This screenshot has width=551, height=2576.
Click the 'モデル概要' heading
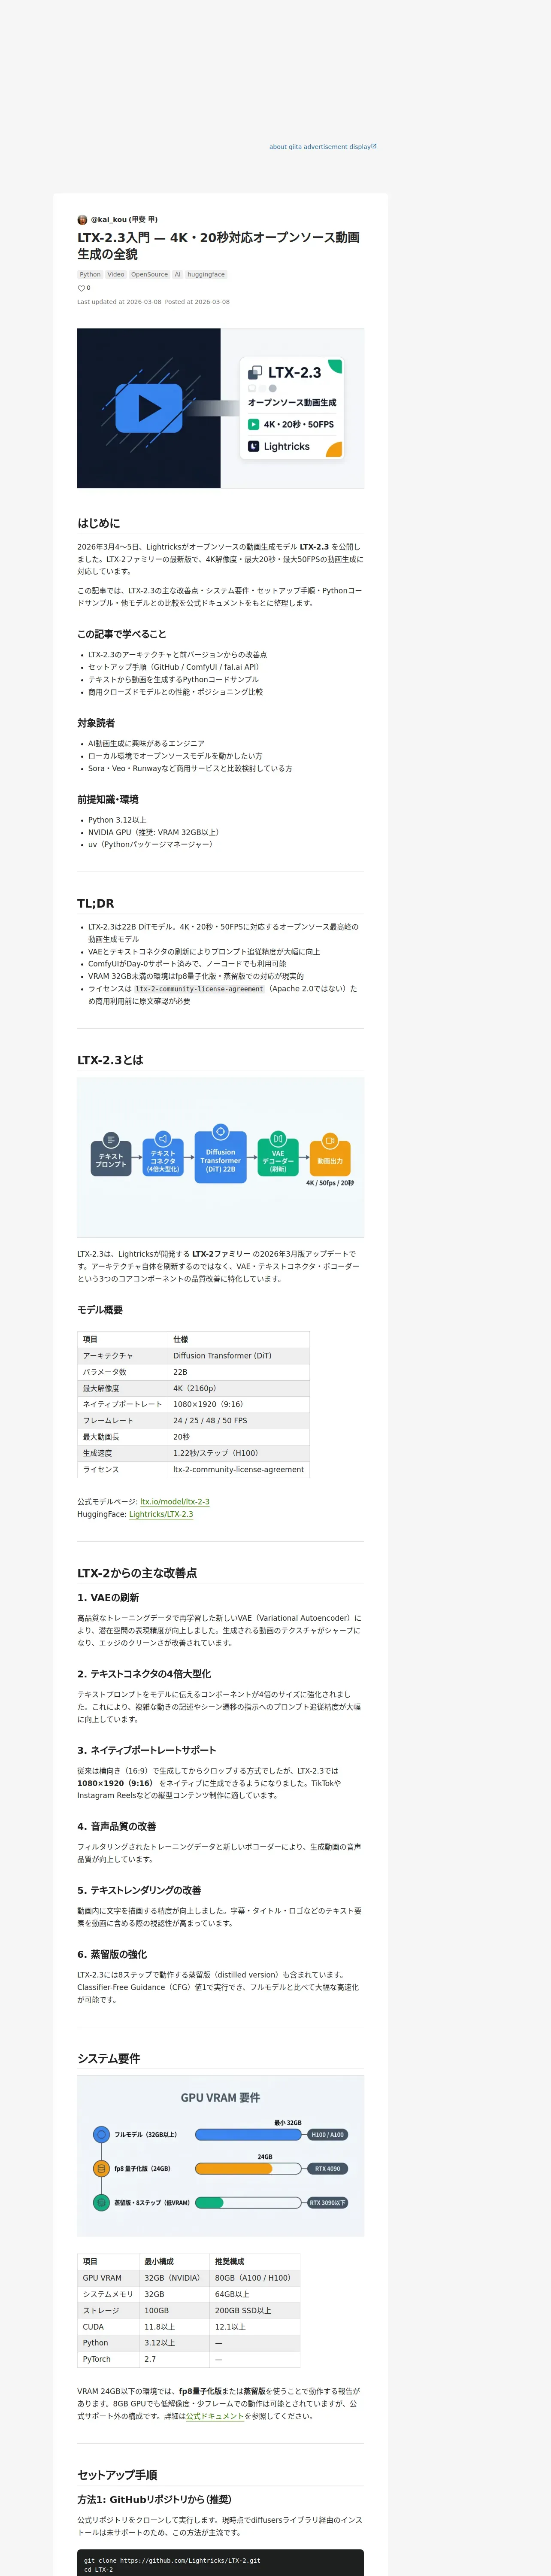pos(100,1310)
